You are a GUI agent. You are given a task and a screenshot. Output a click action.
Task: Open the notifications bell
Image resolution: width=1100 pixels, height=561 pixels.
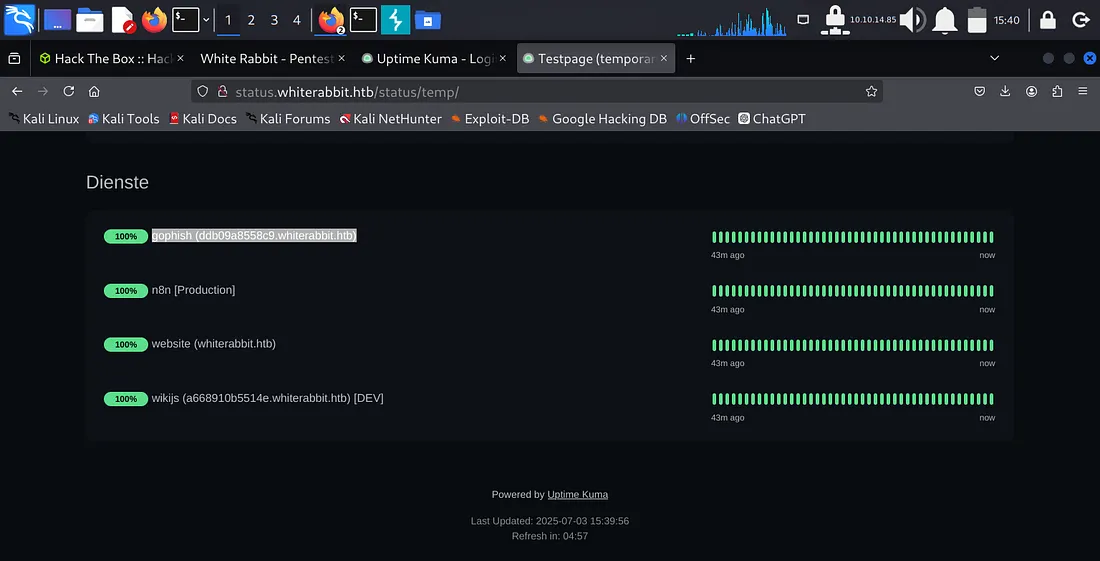click(x=945, y=20)
